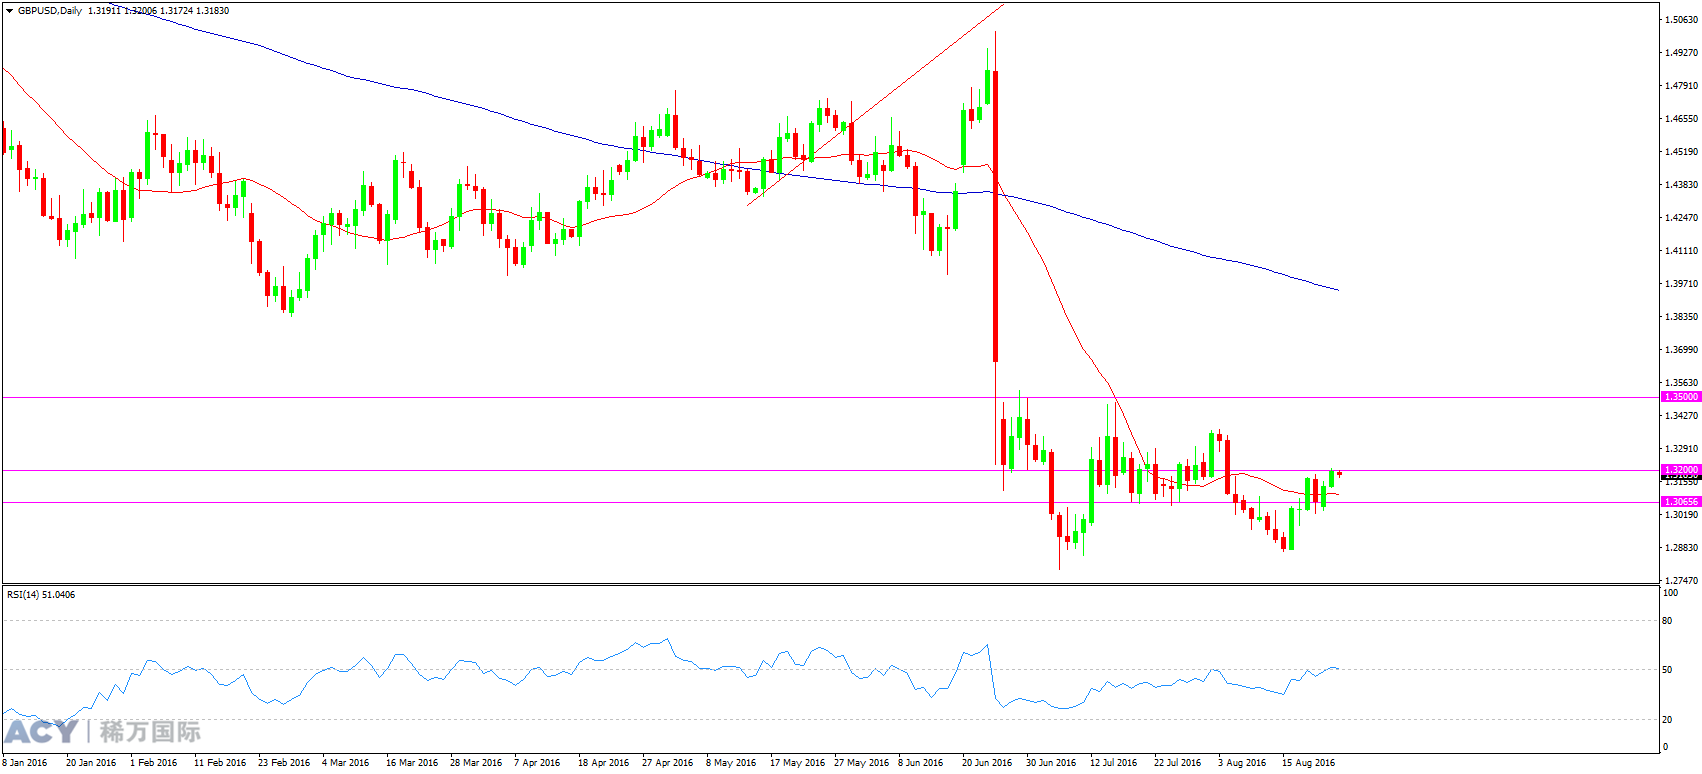This screenshot has height=774, width=1702.
Task: Click the 7 Apr 2016 date label
Action: [x=537, y=762]
